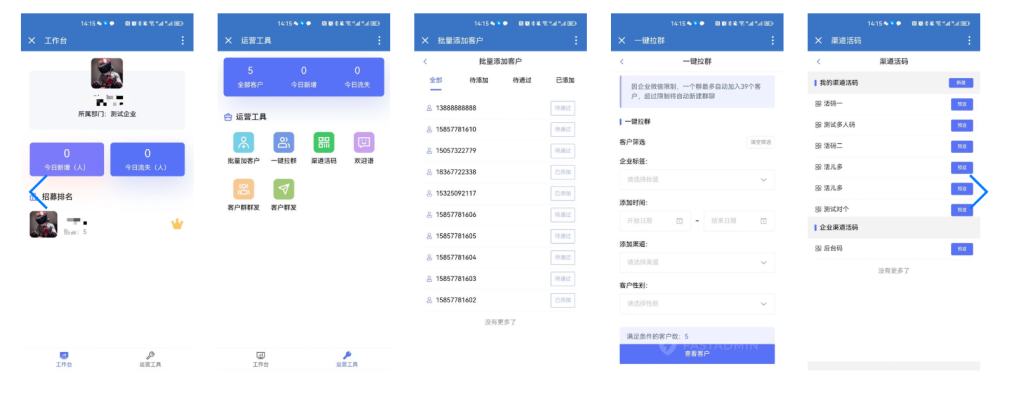Open the 批量加客户 tool icon
The height and width of the screenshot is (404, 1024).
coord(243,143)
